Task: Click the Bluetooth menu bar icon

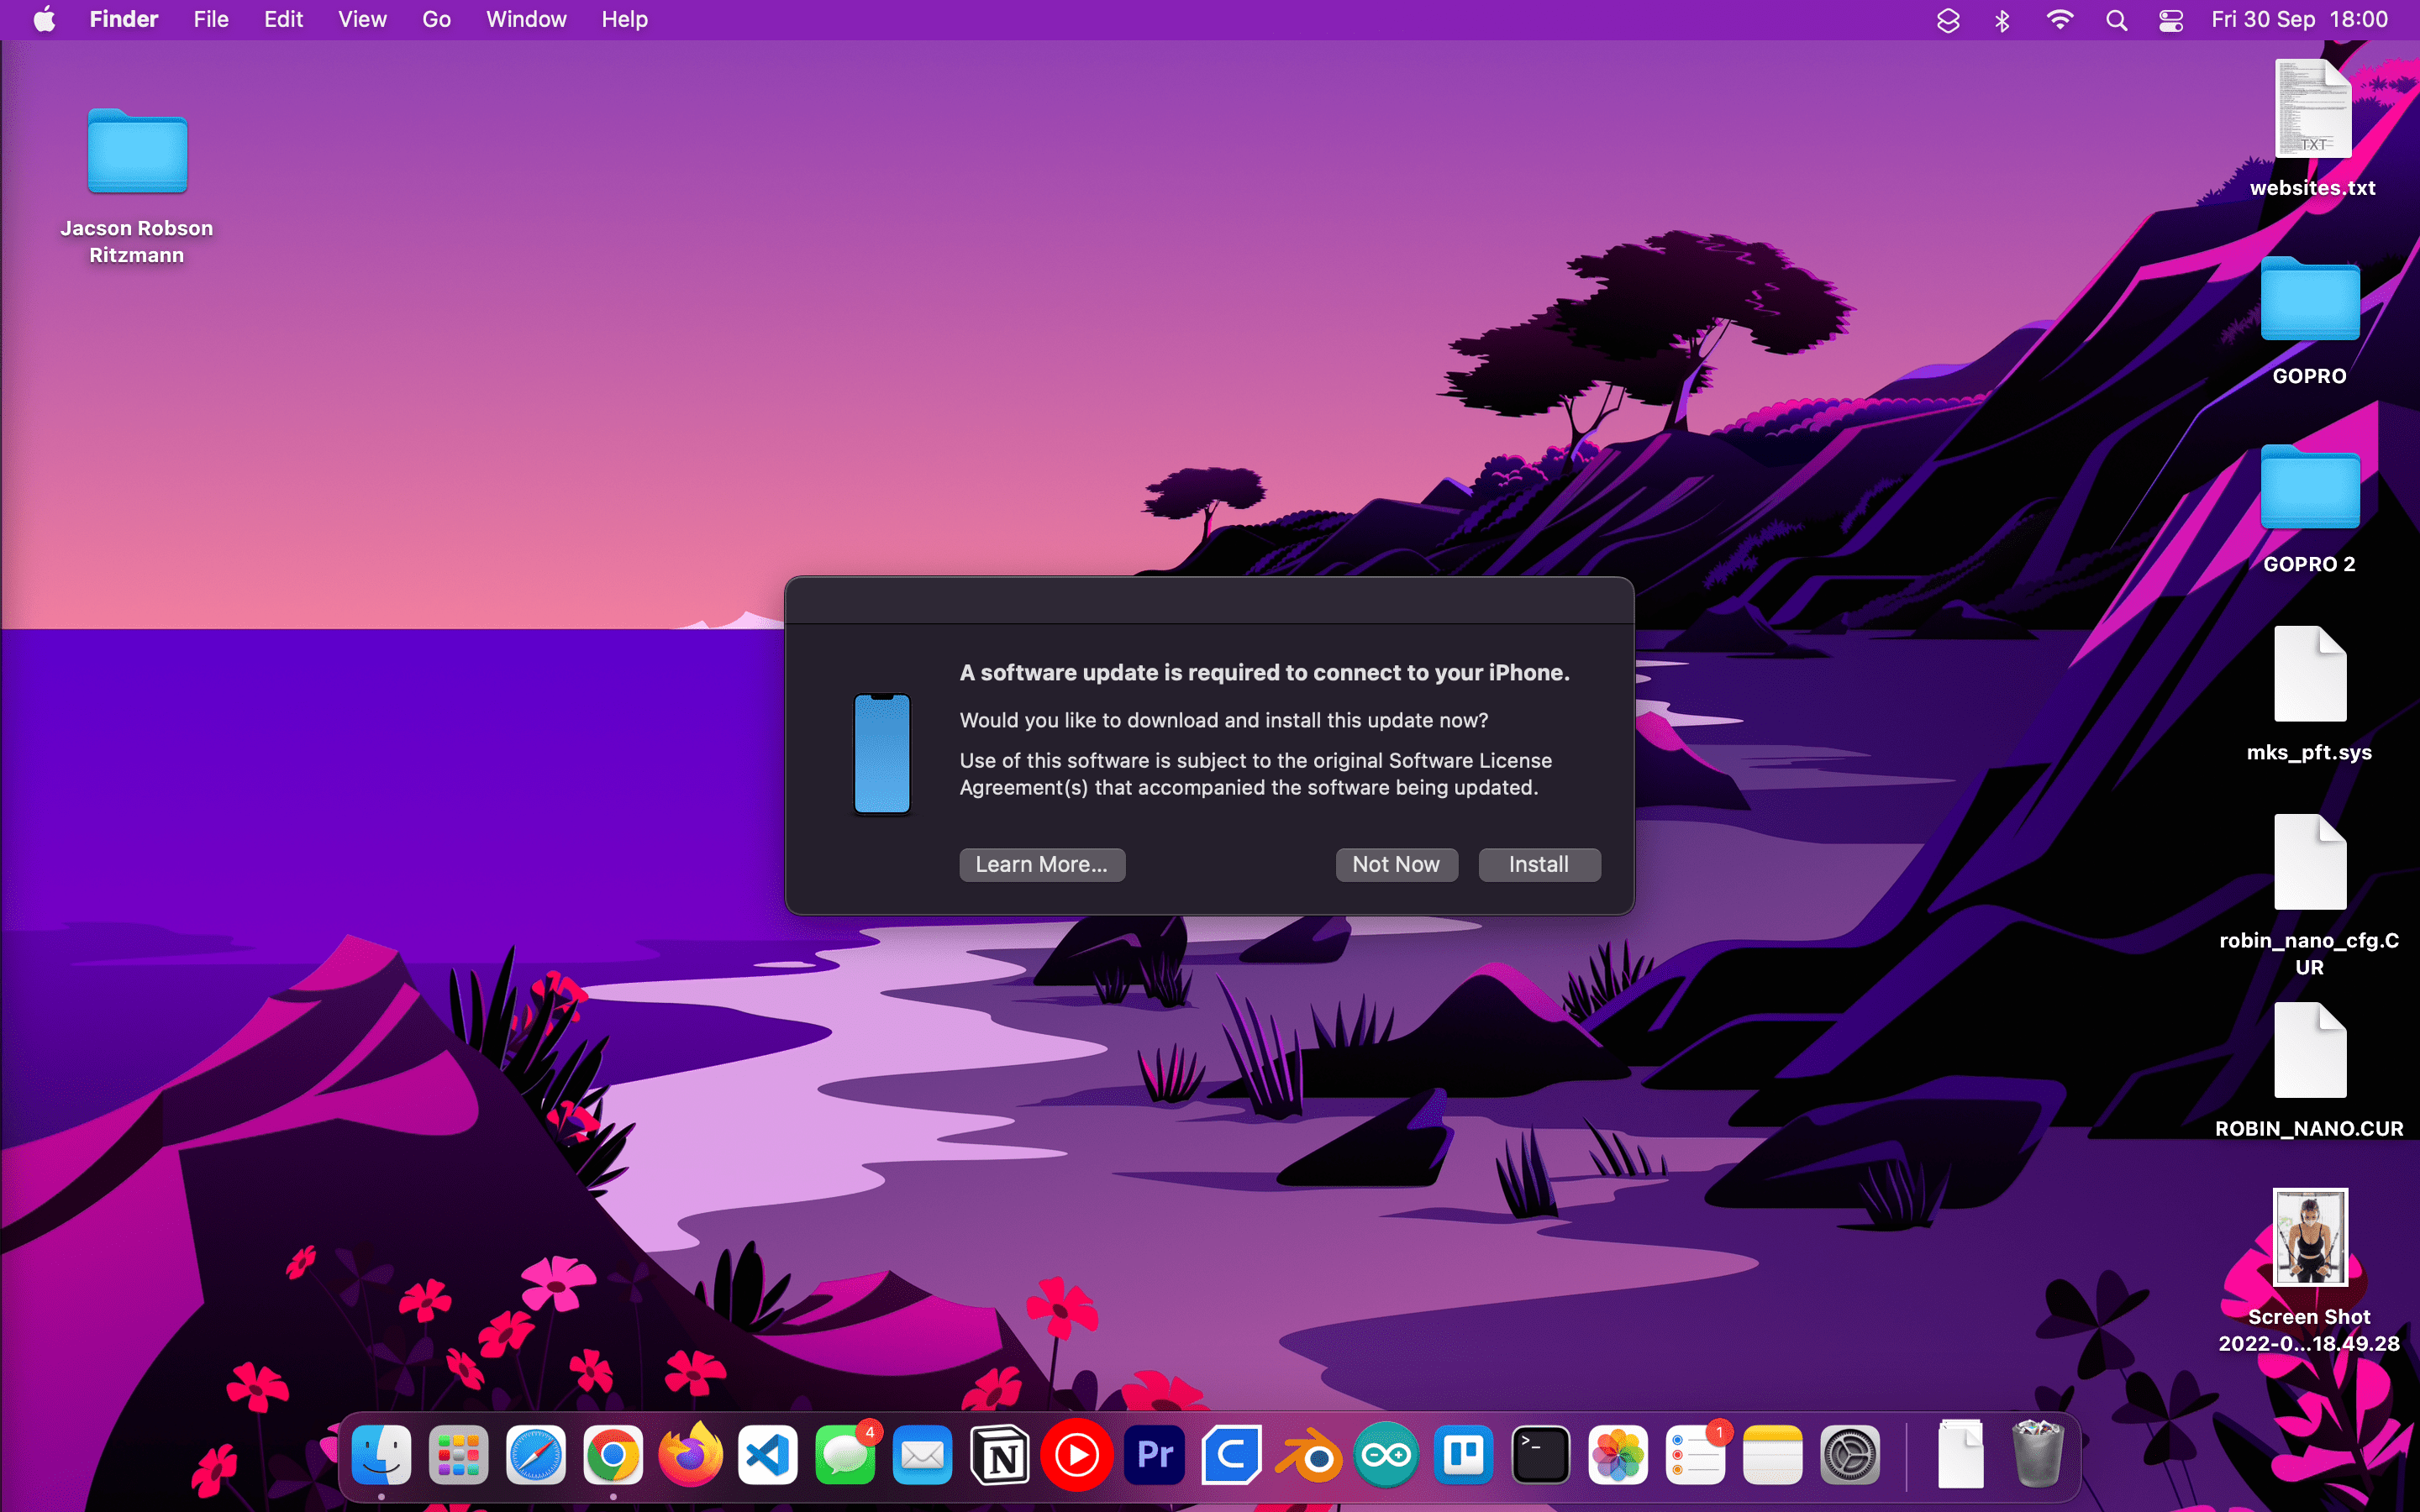Action: (2002, 20)
